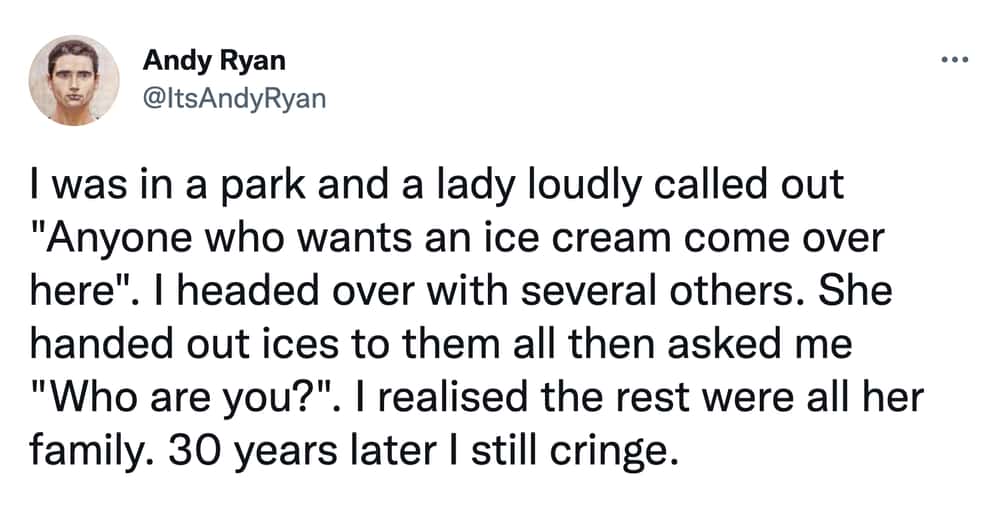Screen dimensions: 1000x505
Task: Open the @ItsAndyRyan handle link
Action: point(234,99)
